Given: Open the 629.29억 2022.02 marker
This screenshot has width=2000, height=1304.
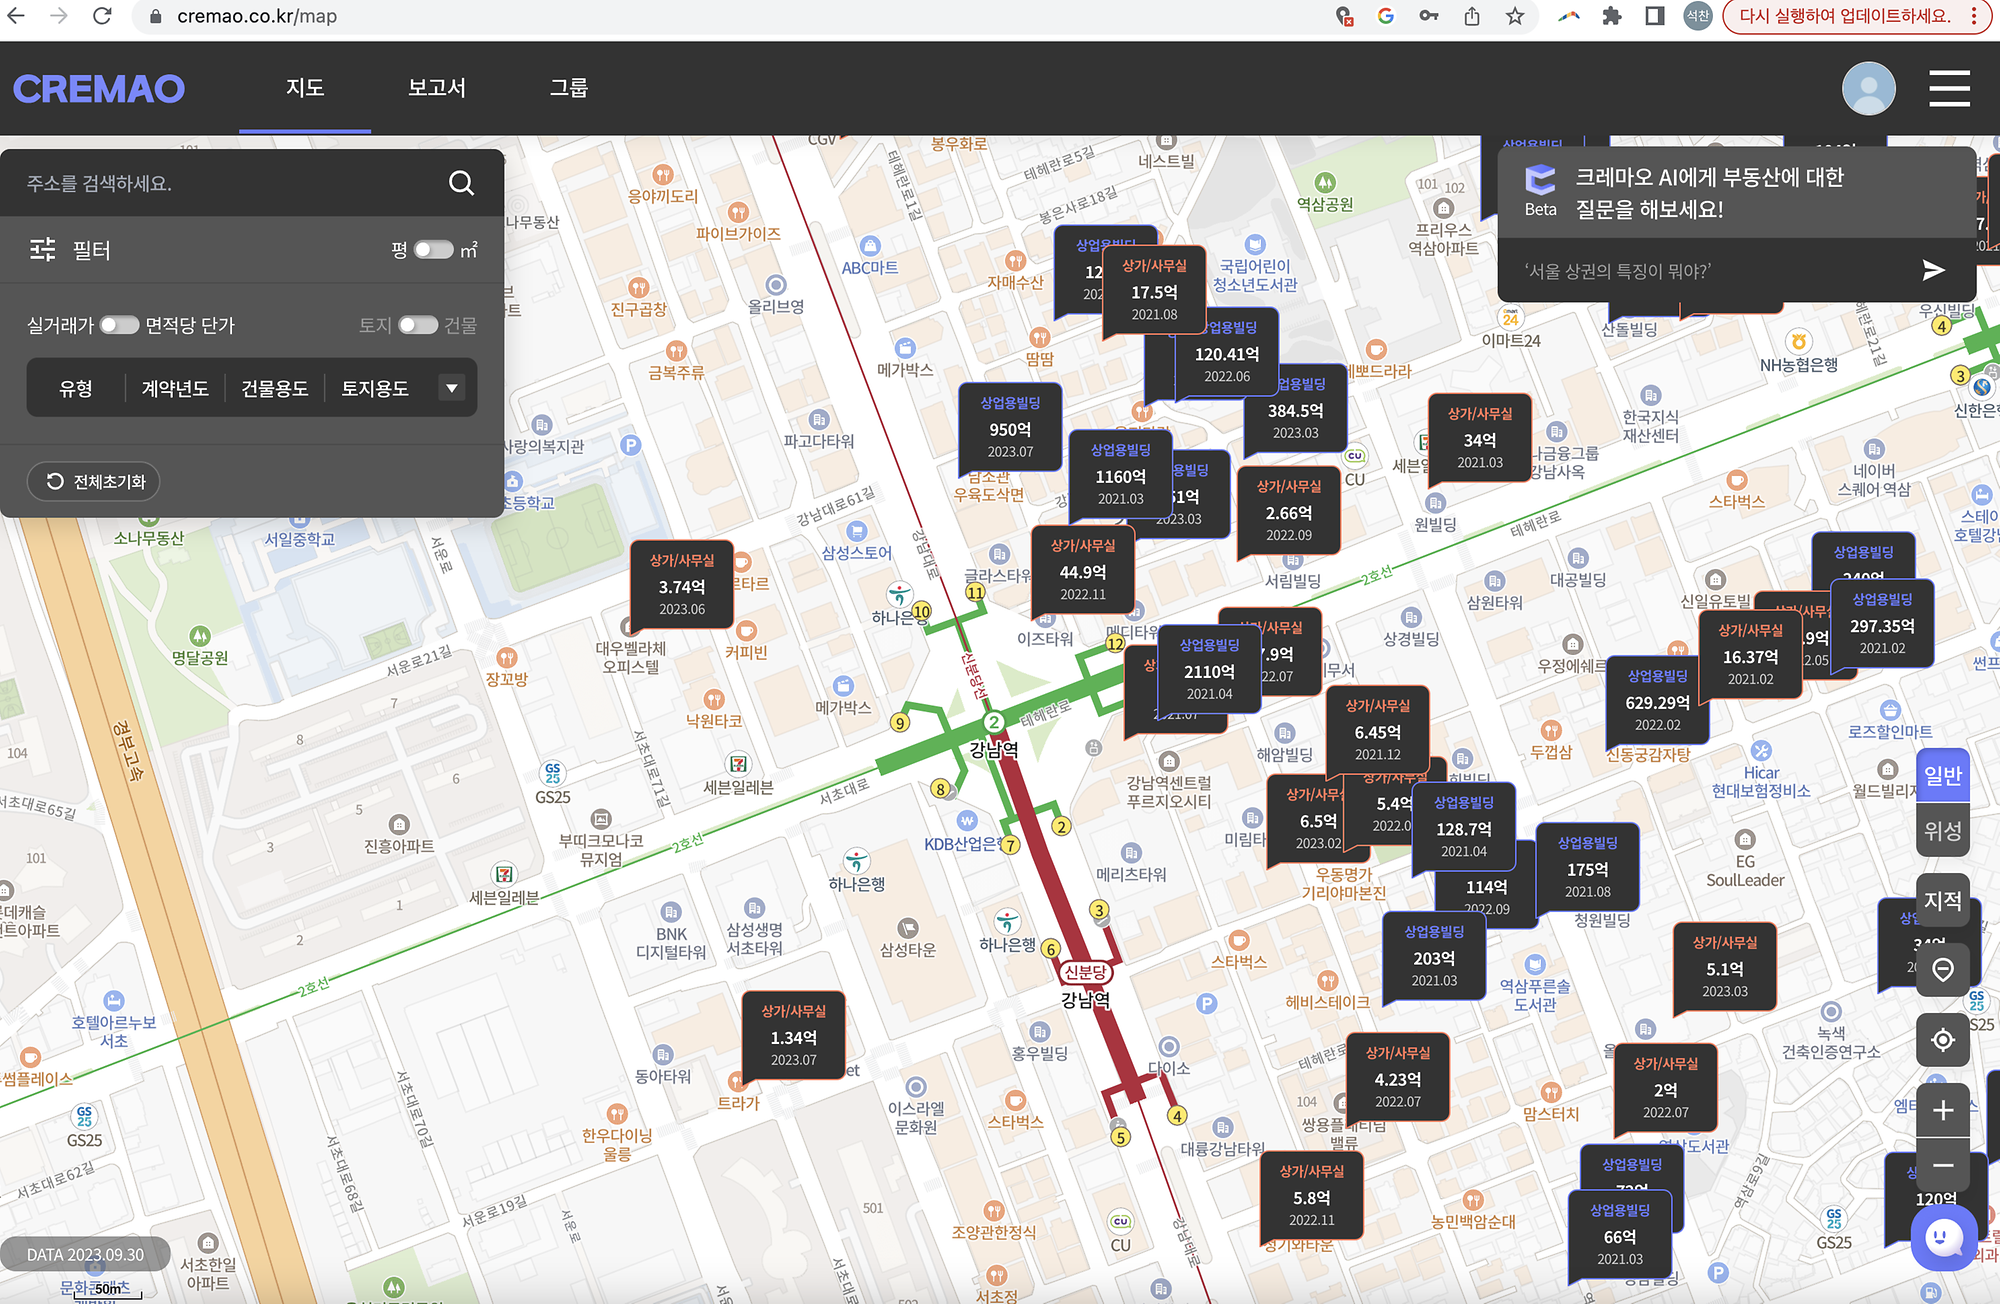Looking at the screenshot, I should point(1657,701).
